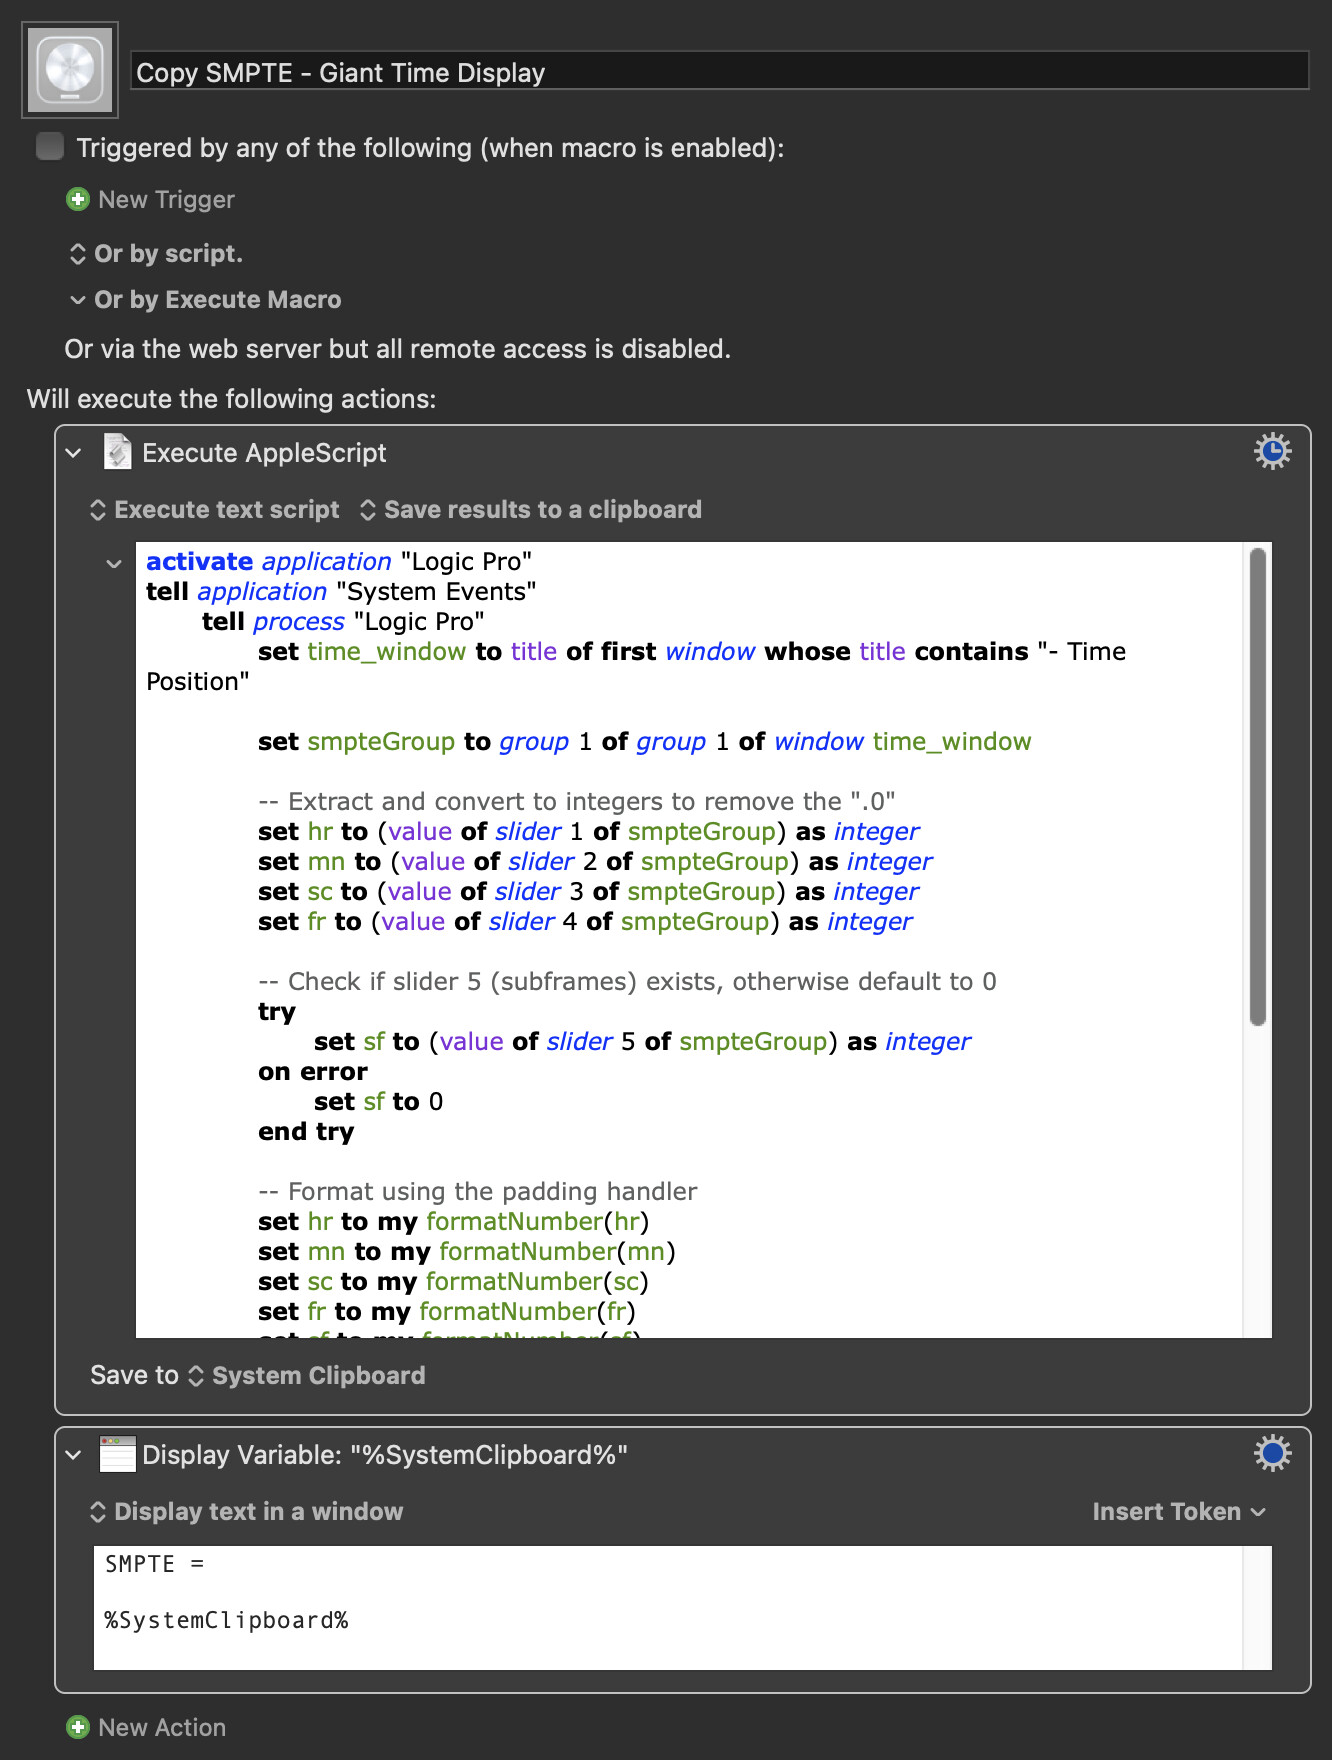This screenshot has height=1760, width=1332.
Task: Open the Insert Token menu
Action: click(x=1178, y=1512)
